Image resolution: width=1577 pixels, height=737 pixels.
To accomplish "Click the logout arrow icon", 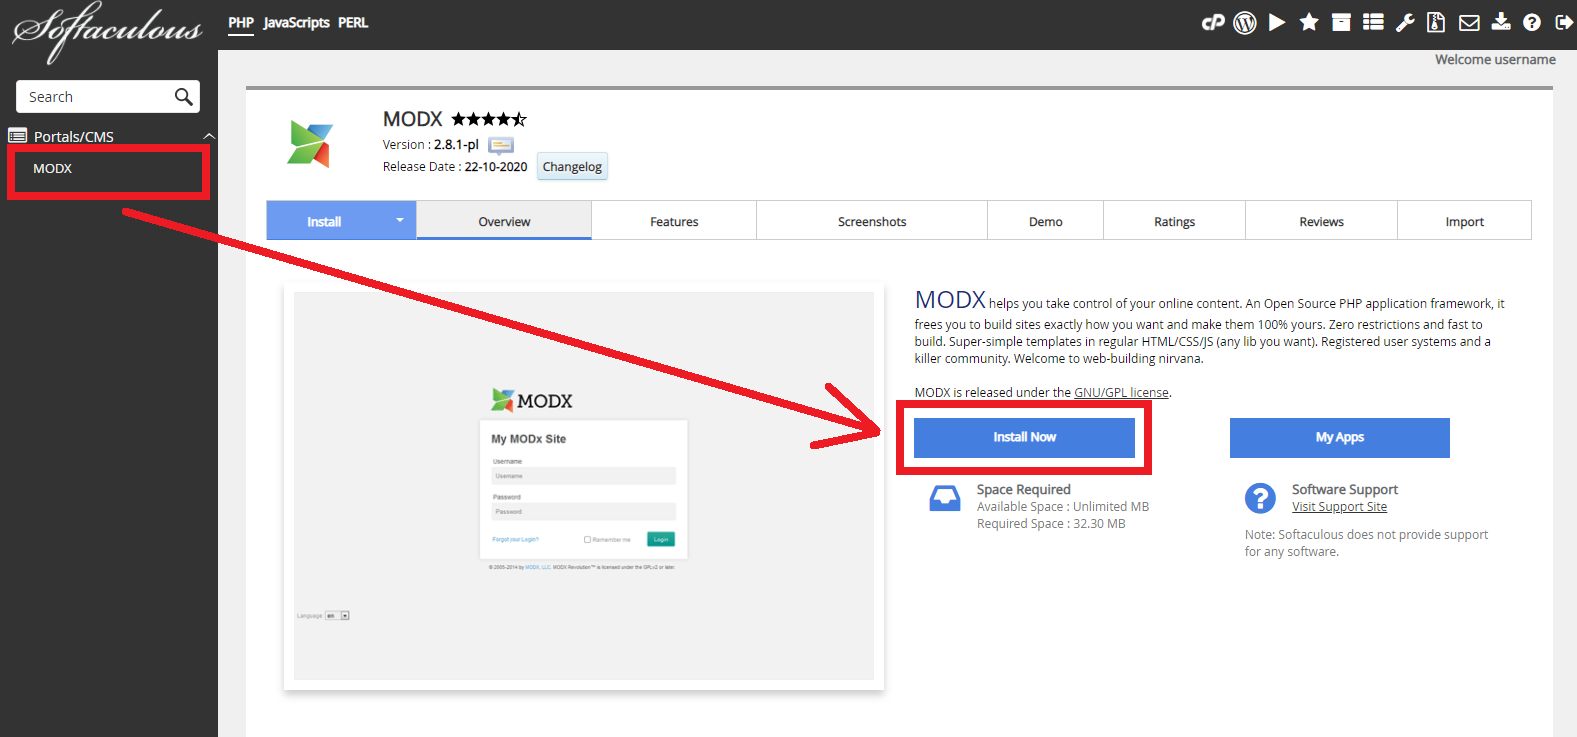I will 1564,22.
